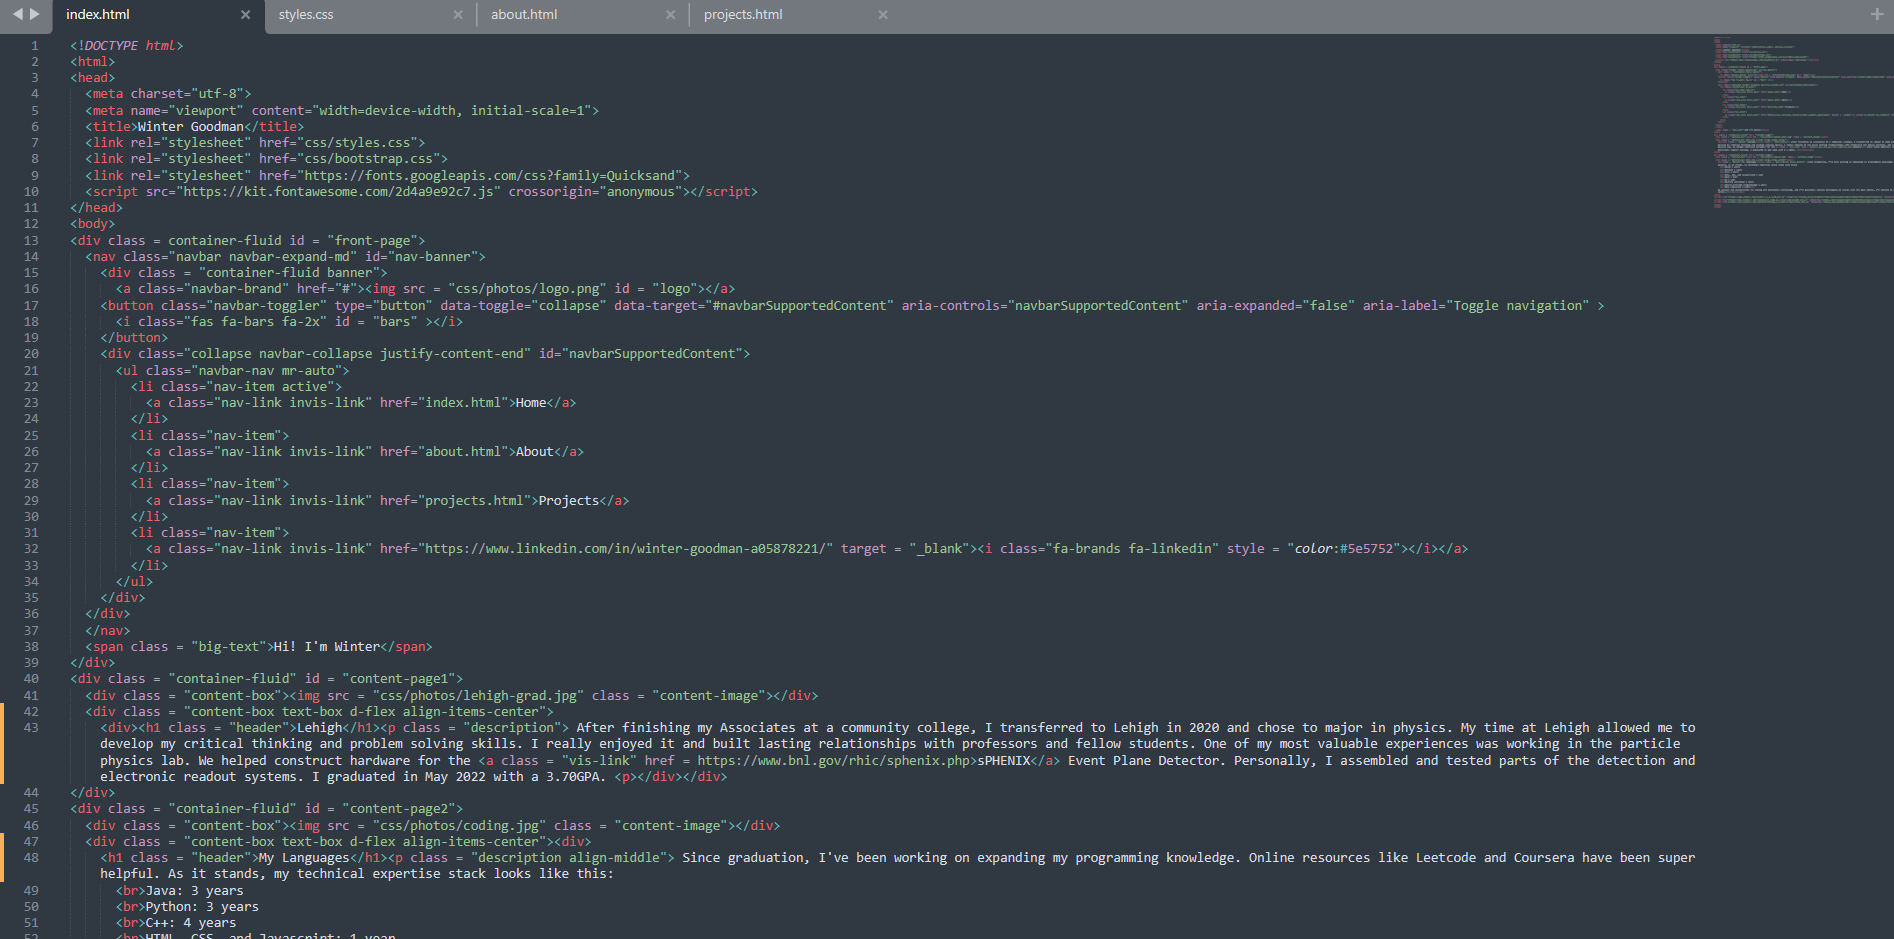Click the closing head tag
1894x939 pixels.
(x=97, y=208)
